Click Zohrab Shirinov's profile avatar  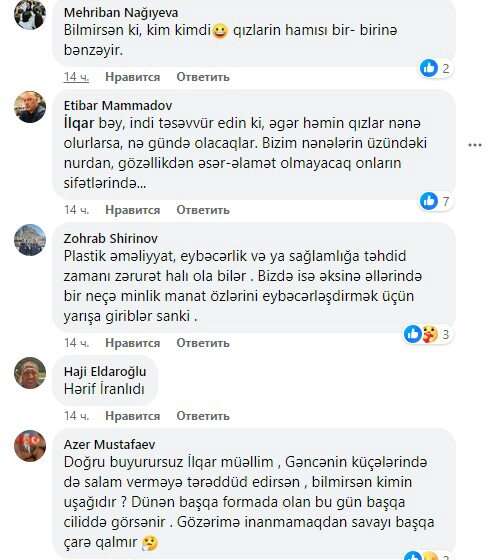tap(30, 240)
